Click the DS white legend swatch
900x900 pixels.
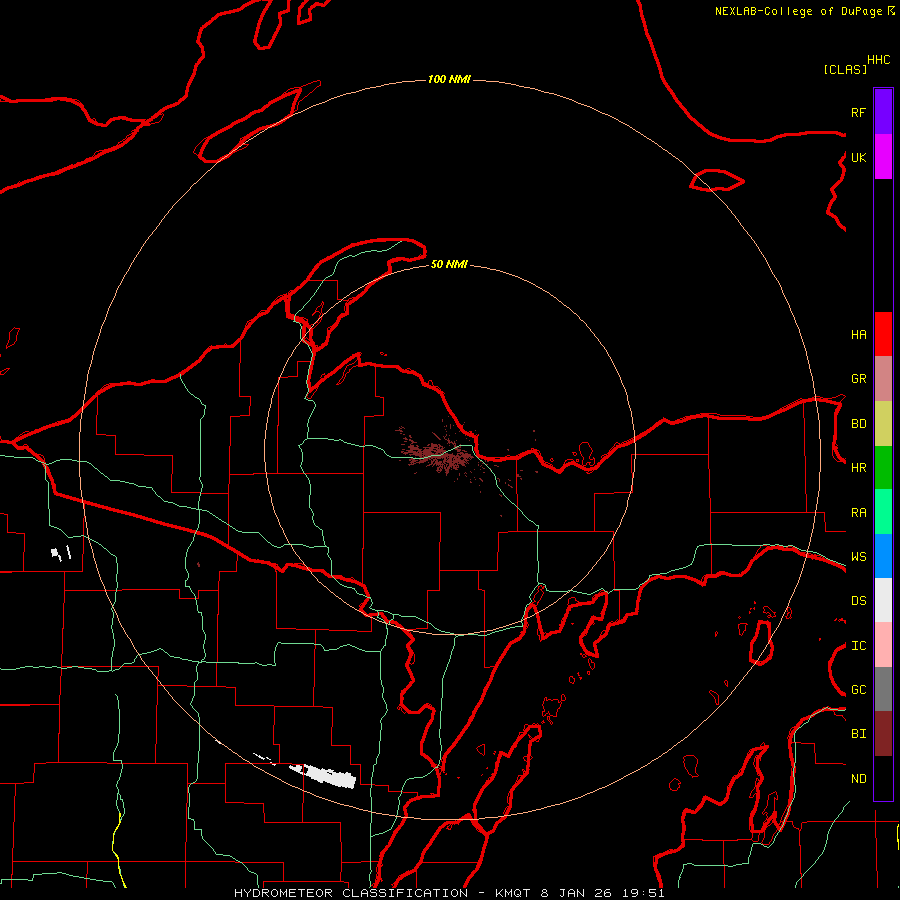pos(883,600)
